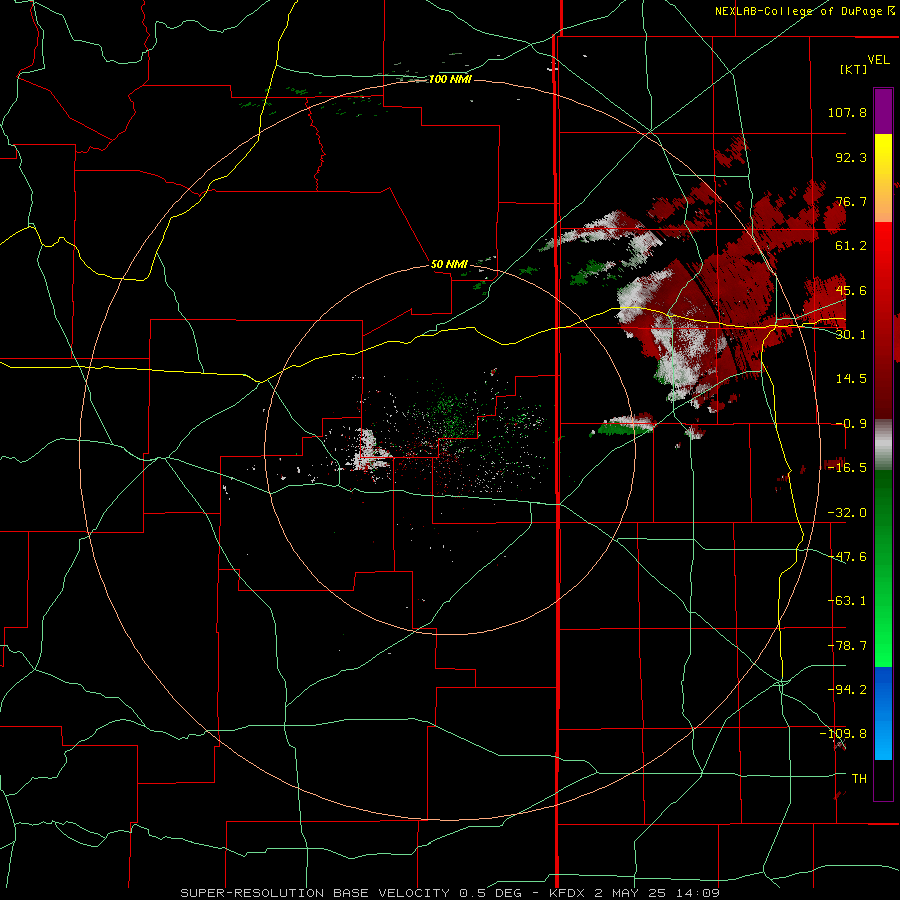900x900 pixels.
Task: Click the 50 NMI range ring label
Action: tap(449, 264)
